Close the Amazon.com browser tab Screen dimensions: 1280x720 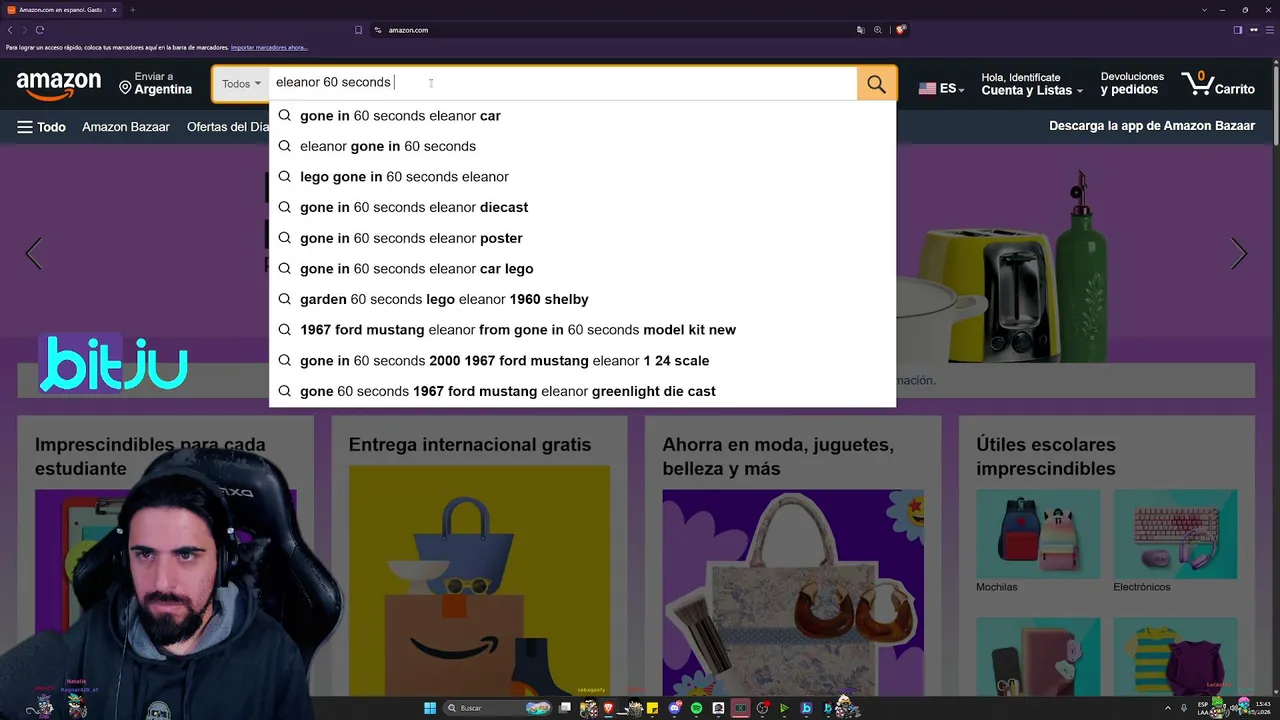coord(114,10)
